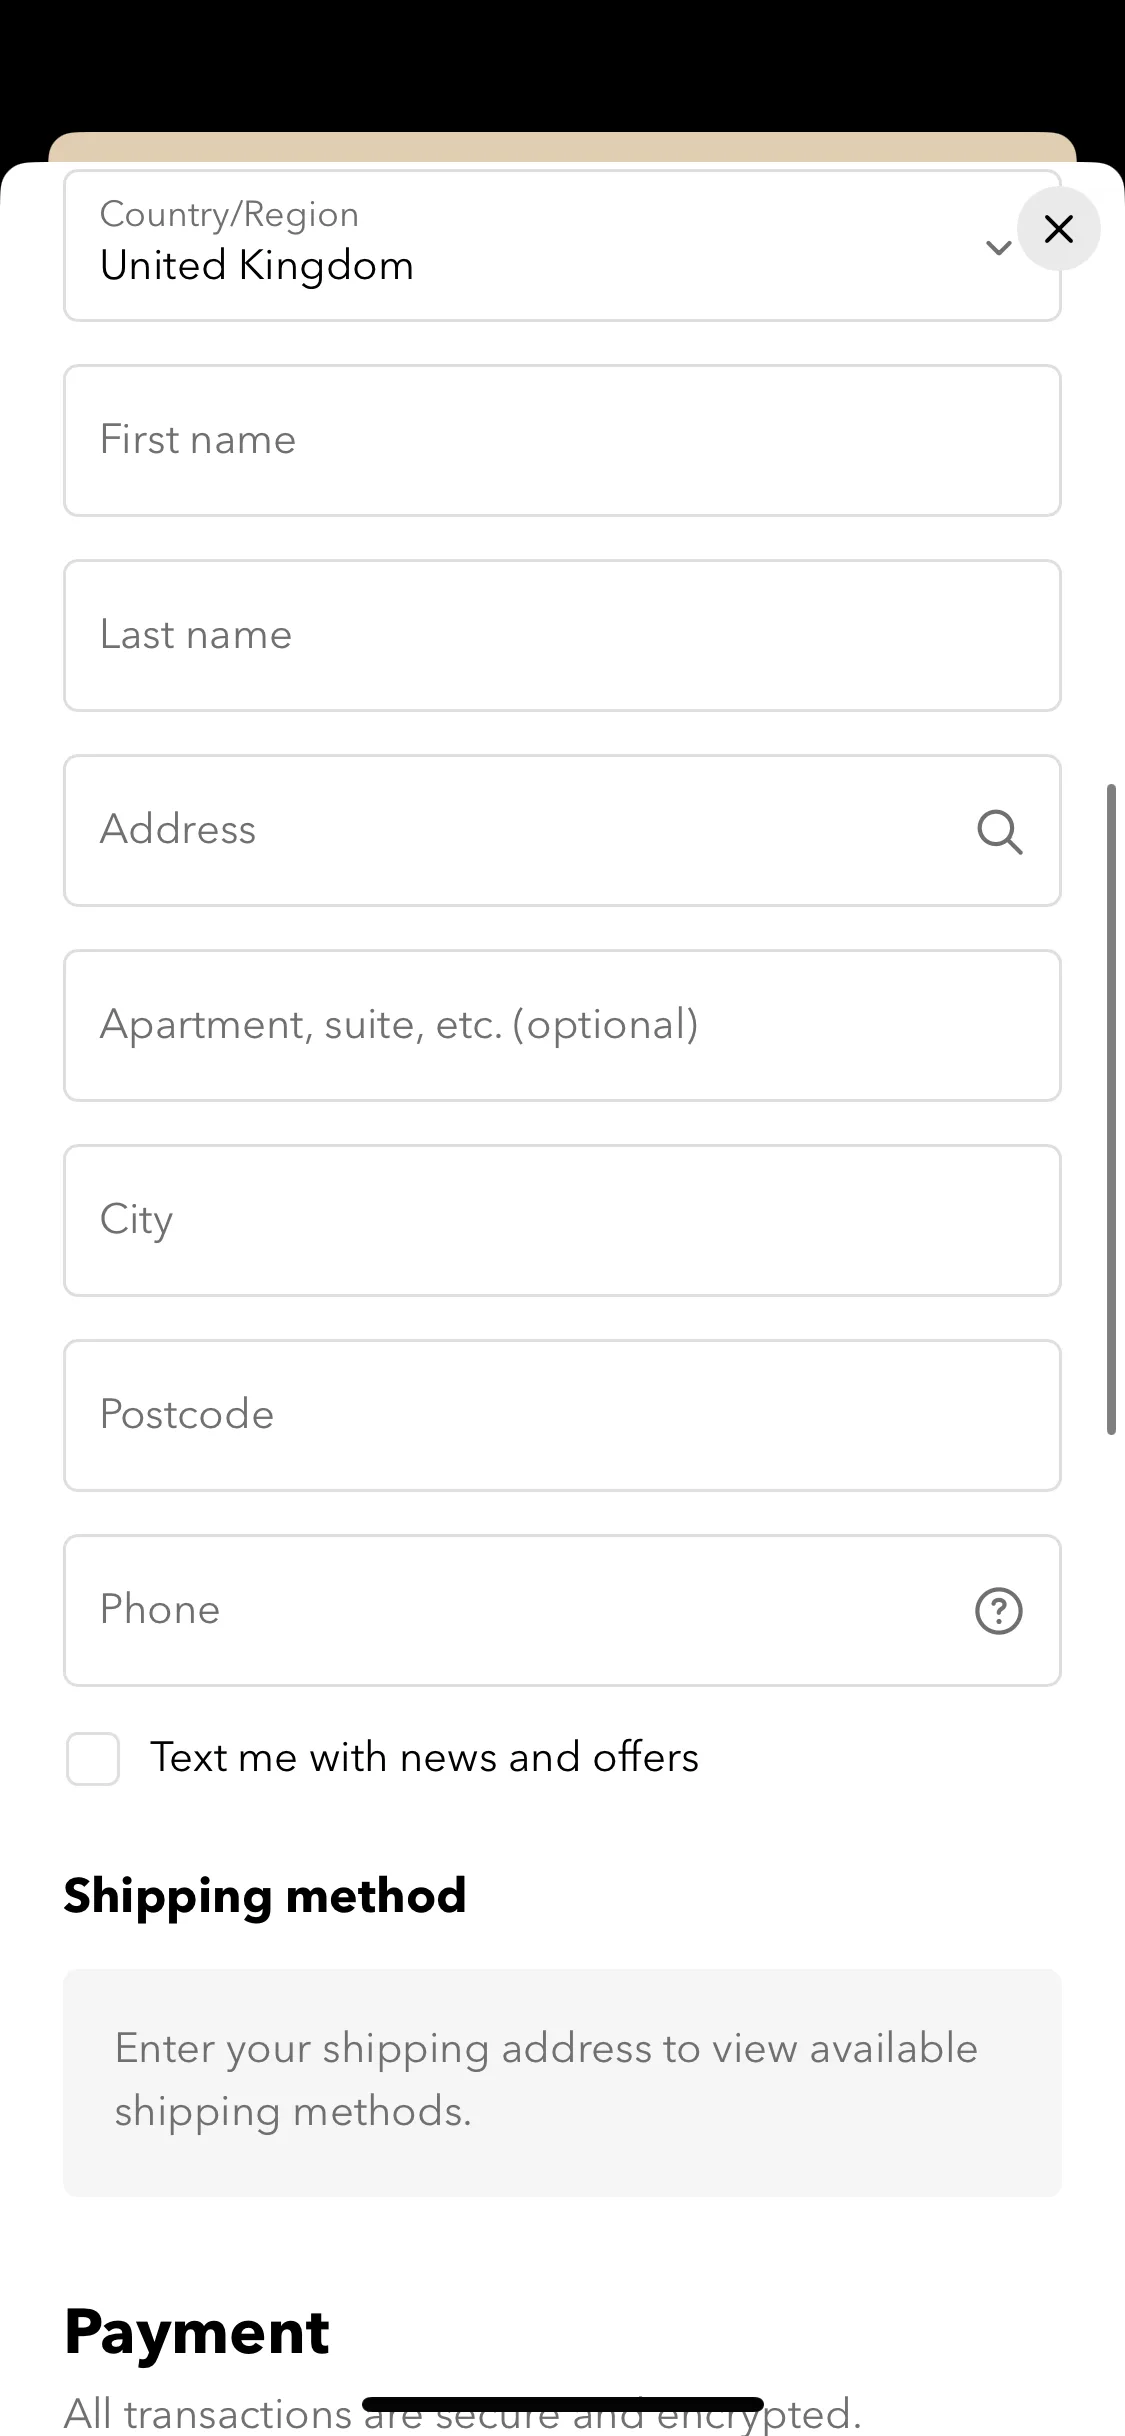The width and height of the screenshot is (1125, 2436).
Task: Focus the Last name field
Action: tap(562, 636)
